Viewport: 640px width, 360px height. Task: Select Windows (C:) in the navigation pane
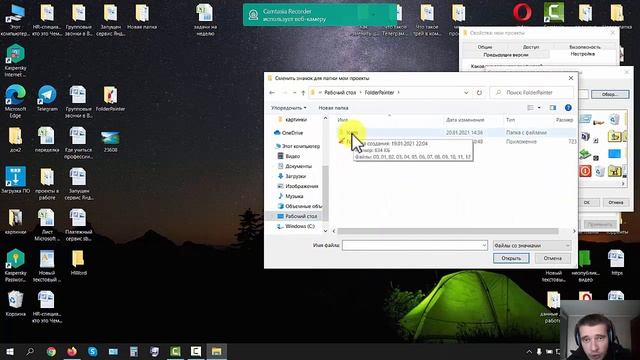300,226
